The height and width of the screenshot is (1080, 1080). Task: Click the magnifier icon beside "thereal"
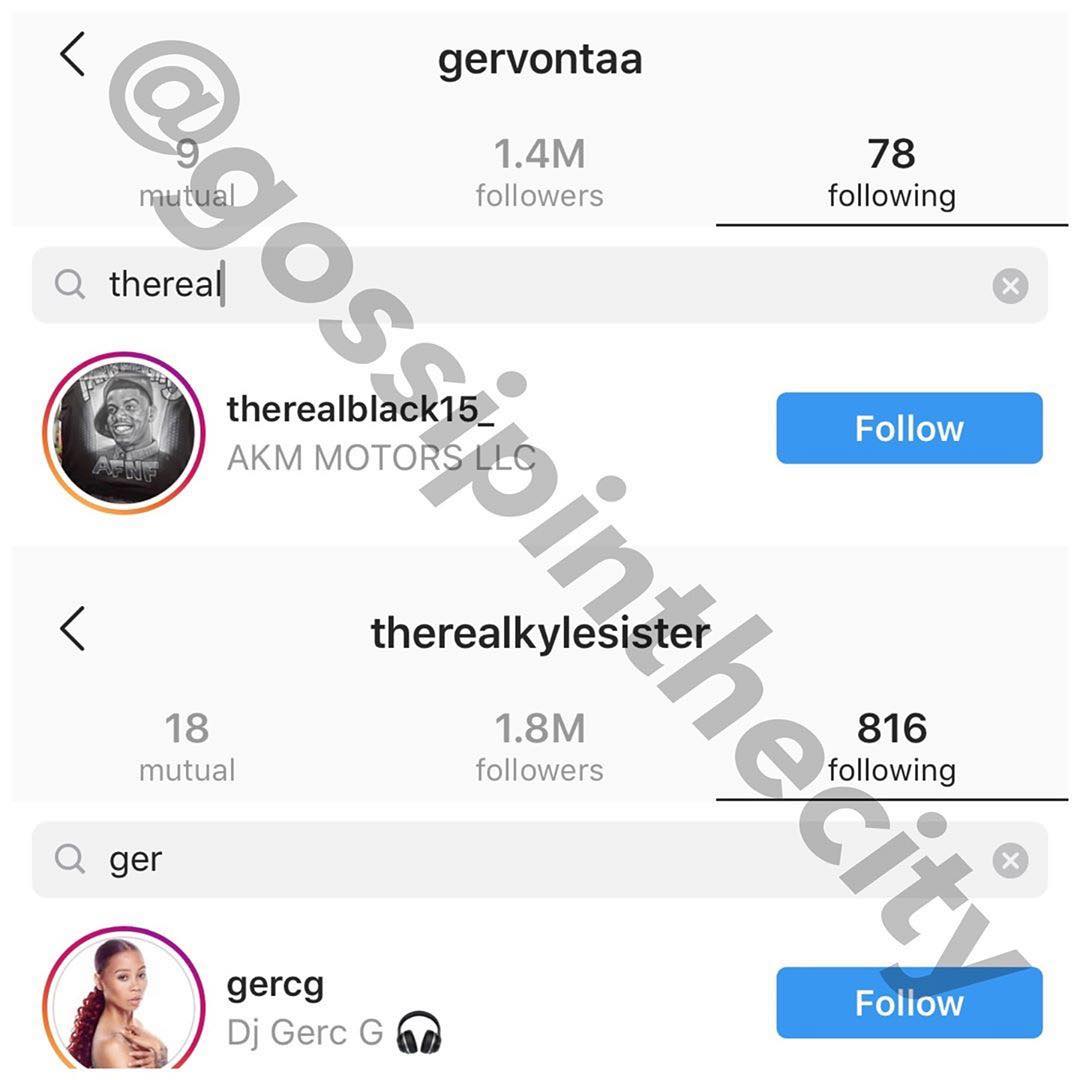pos(70,284)
